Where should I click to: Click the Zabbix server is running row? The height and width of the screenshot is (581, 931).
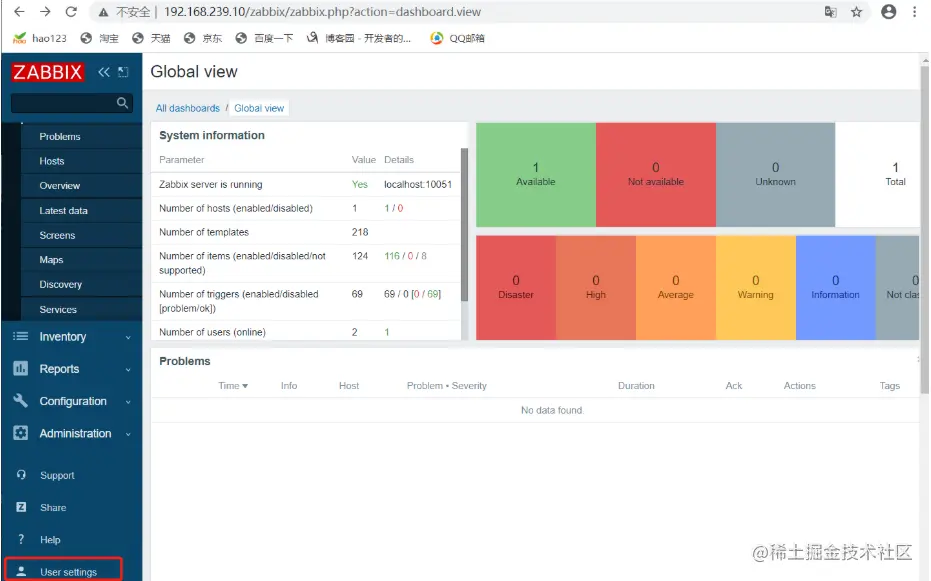click(306, 185)
